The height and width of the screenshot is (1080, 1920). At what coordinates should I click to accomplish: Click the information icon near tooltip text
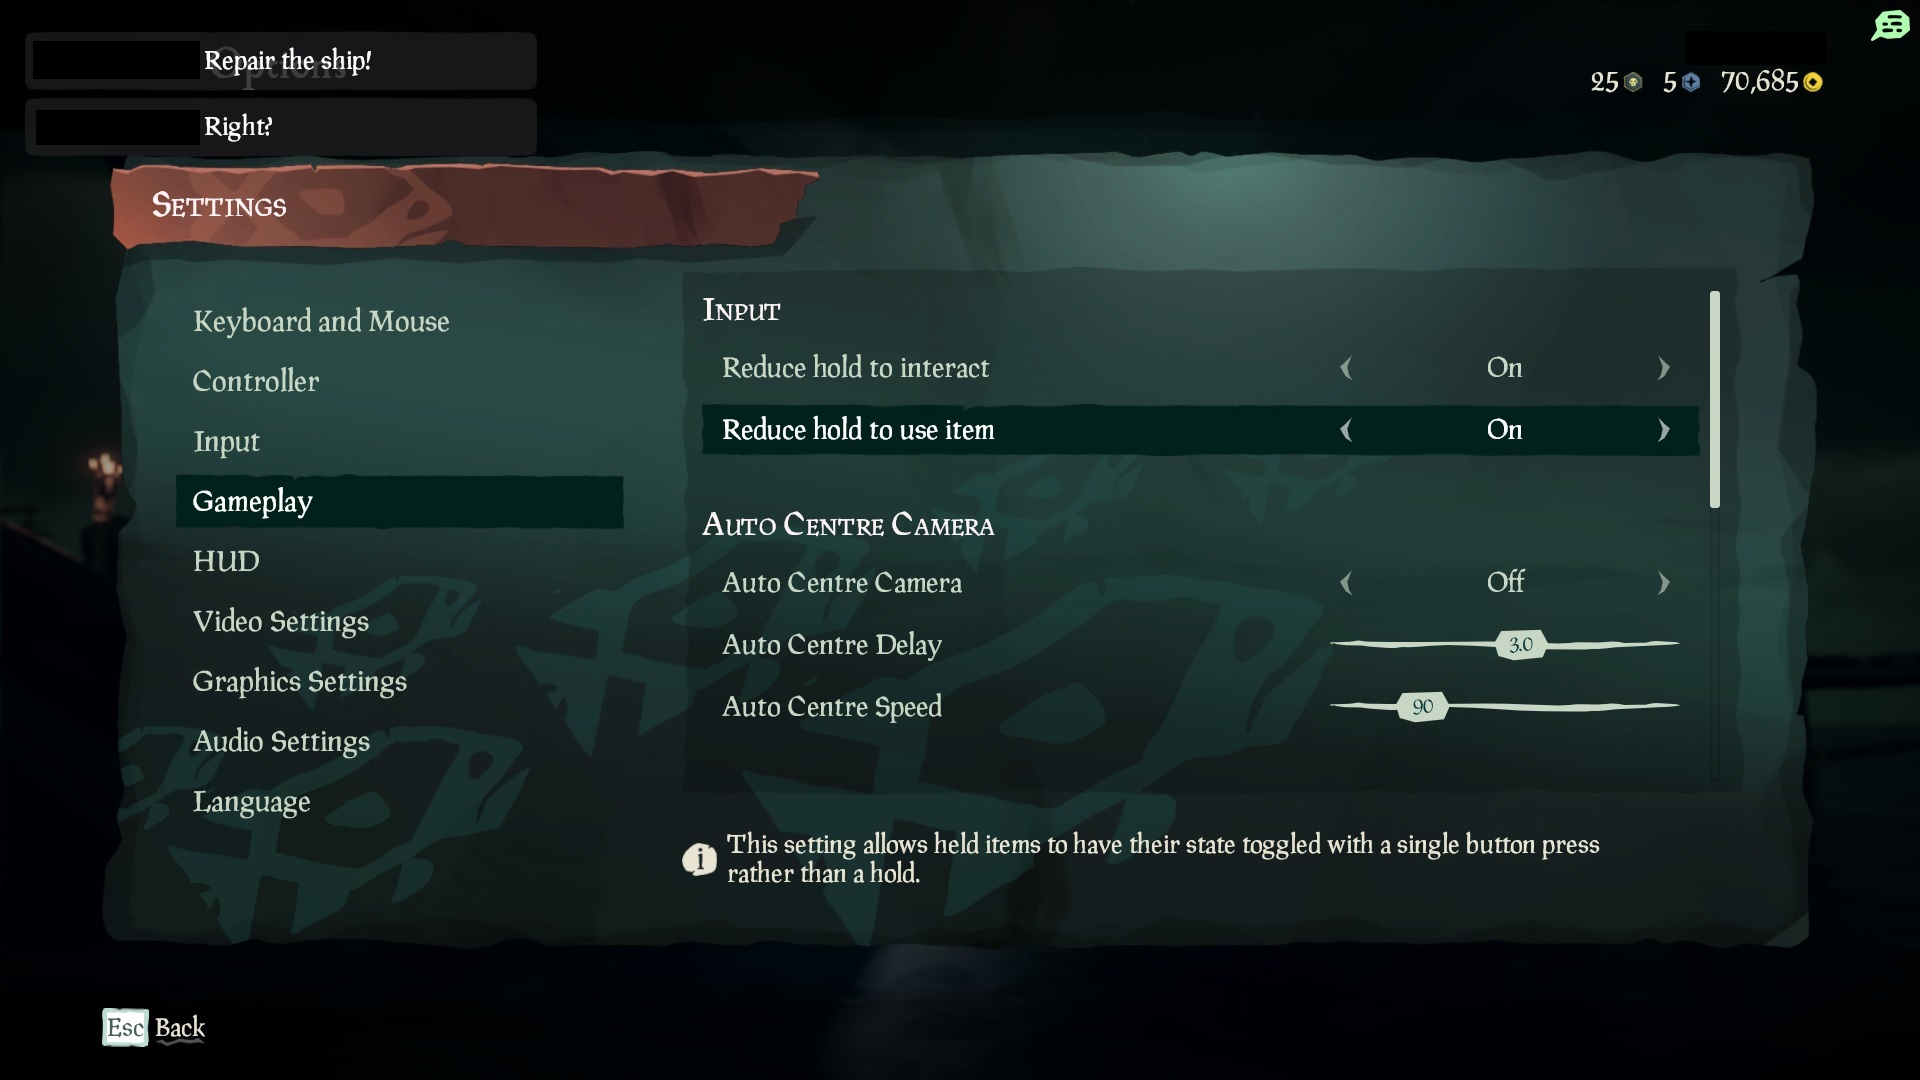[x=699, y=858]
